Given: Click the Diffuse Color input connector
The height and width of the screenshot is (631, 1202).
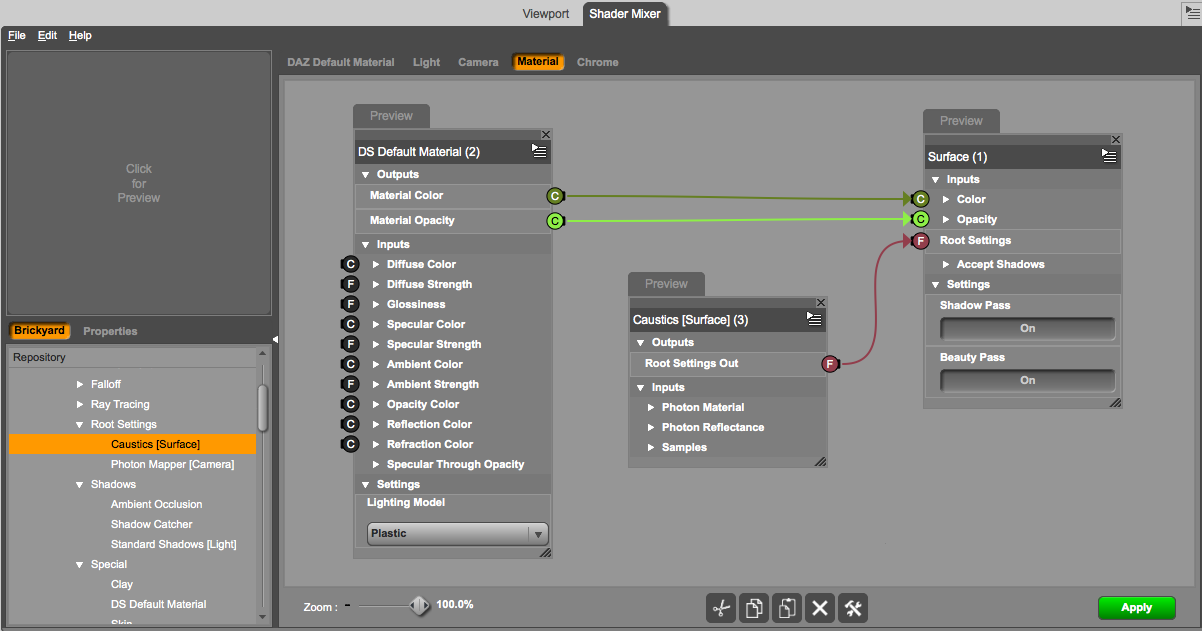Looking at the screenshot, I should [350, 264].
